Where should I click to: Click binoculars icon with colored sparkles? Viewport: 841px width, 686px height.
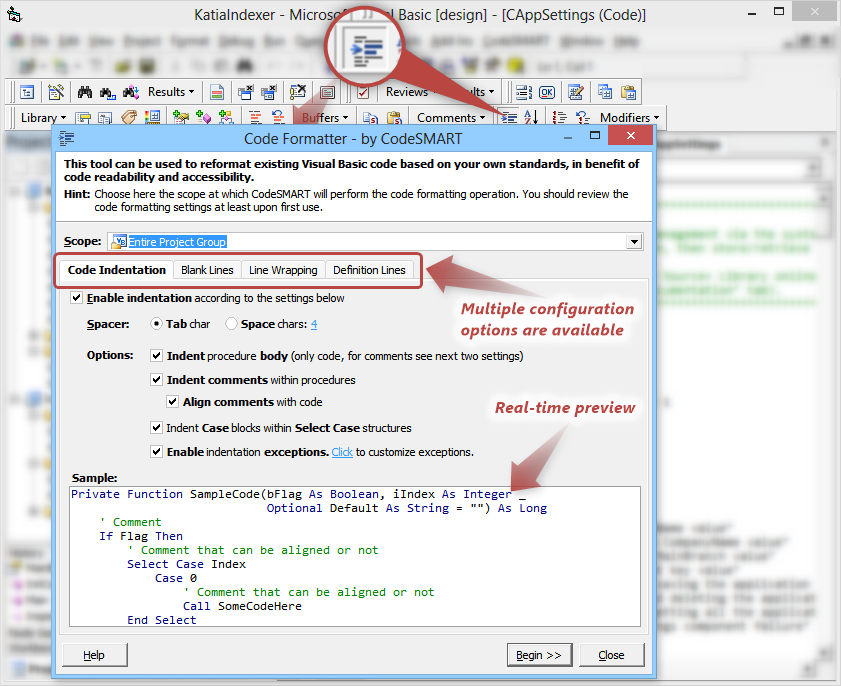point(131,92)
